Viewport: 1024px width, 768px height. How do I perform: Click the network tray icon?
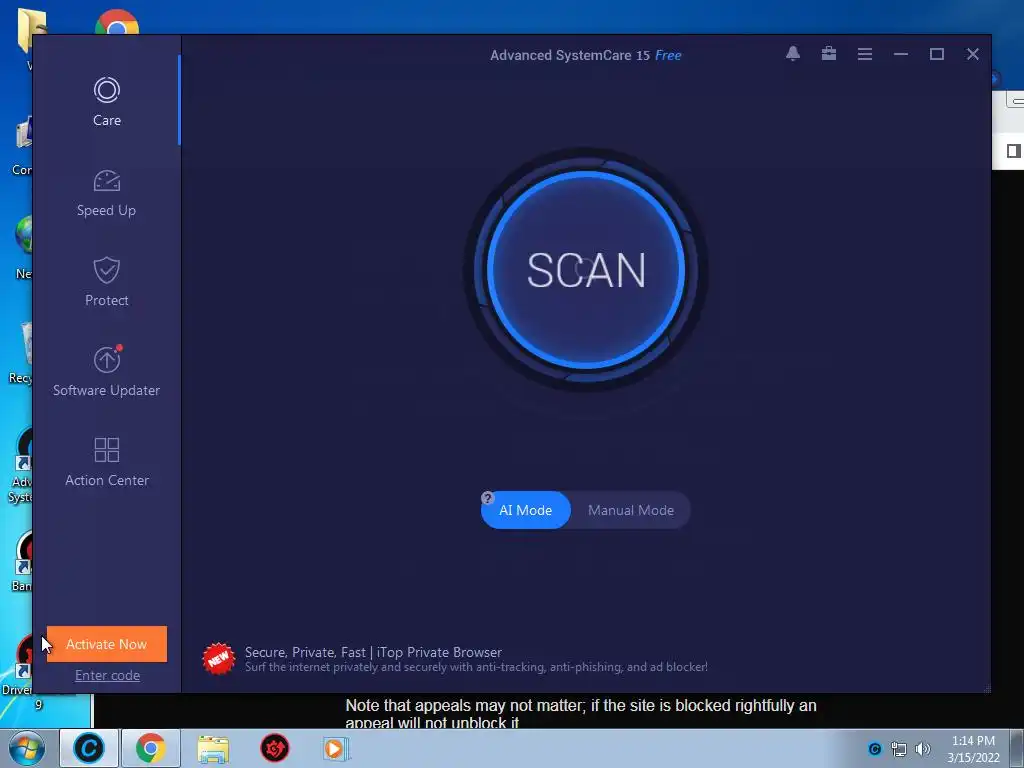coord(899,749)
